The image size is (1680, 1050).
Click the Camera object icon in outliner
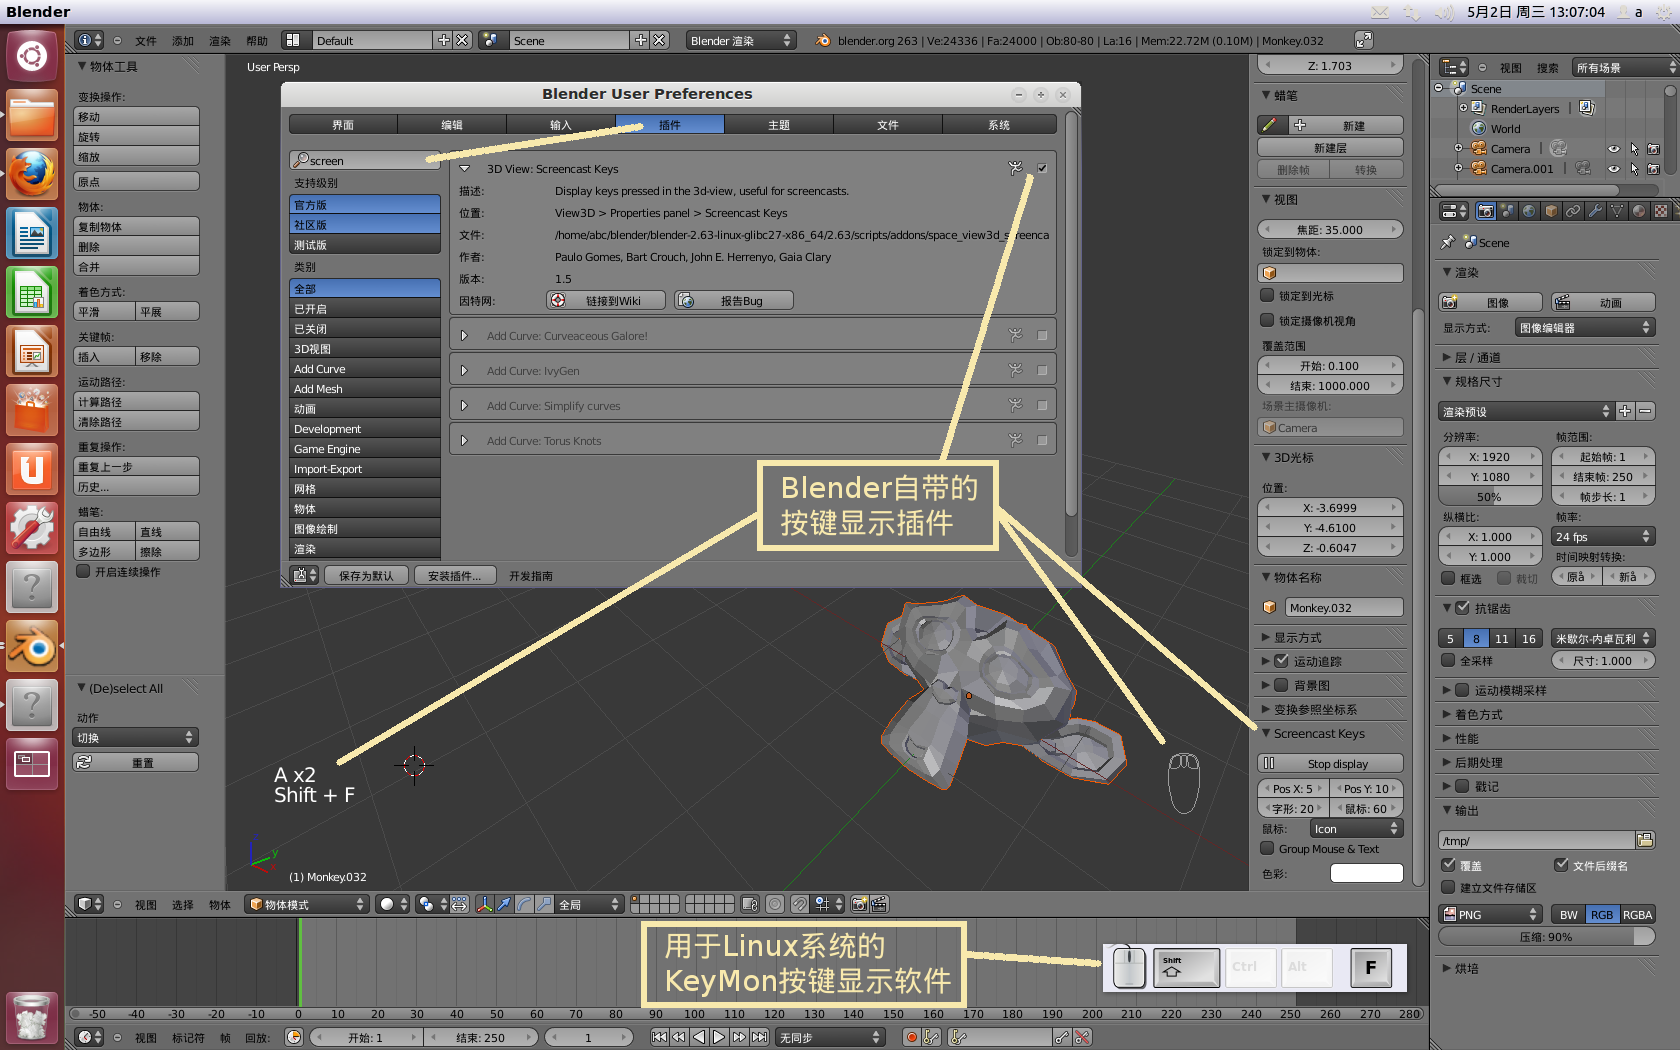tap(1479, 149)
